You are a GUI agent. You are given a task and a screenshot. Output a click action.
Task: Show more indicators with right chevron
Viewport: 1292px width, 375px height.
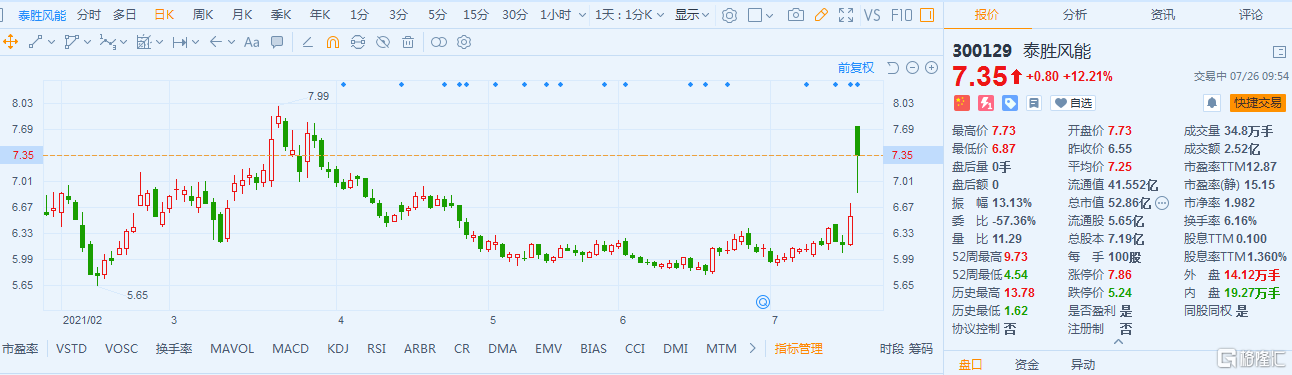pos(752,349)
